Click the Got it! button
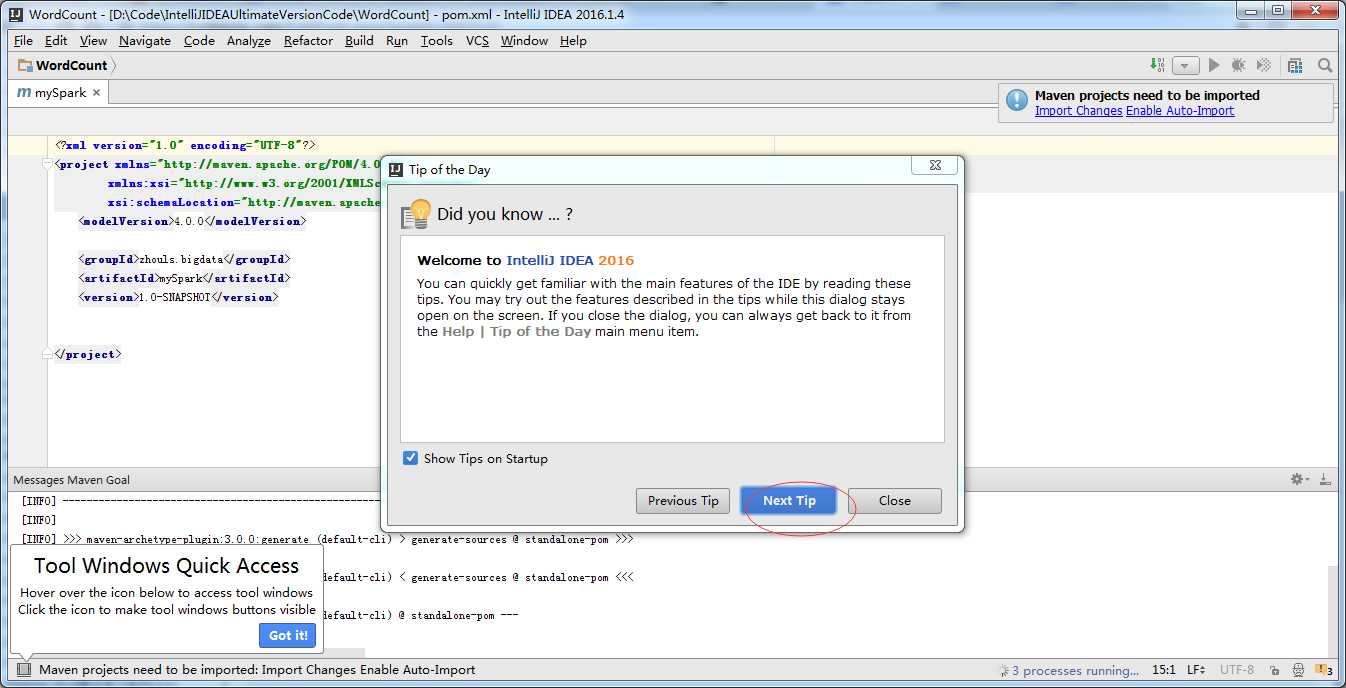 point(288,635)
